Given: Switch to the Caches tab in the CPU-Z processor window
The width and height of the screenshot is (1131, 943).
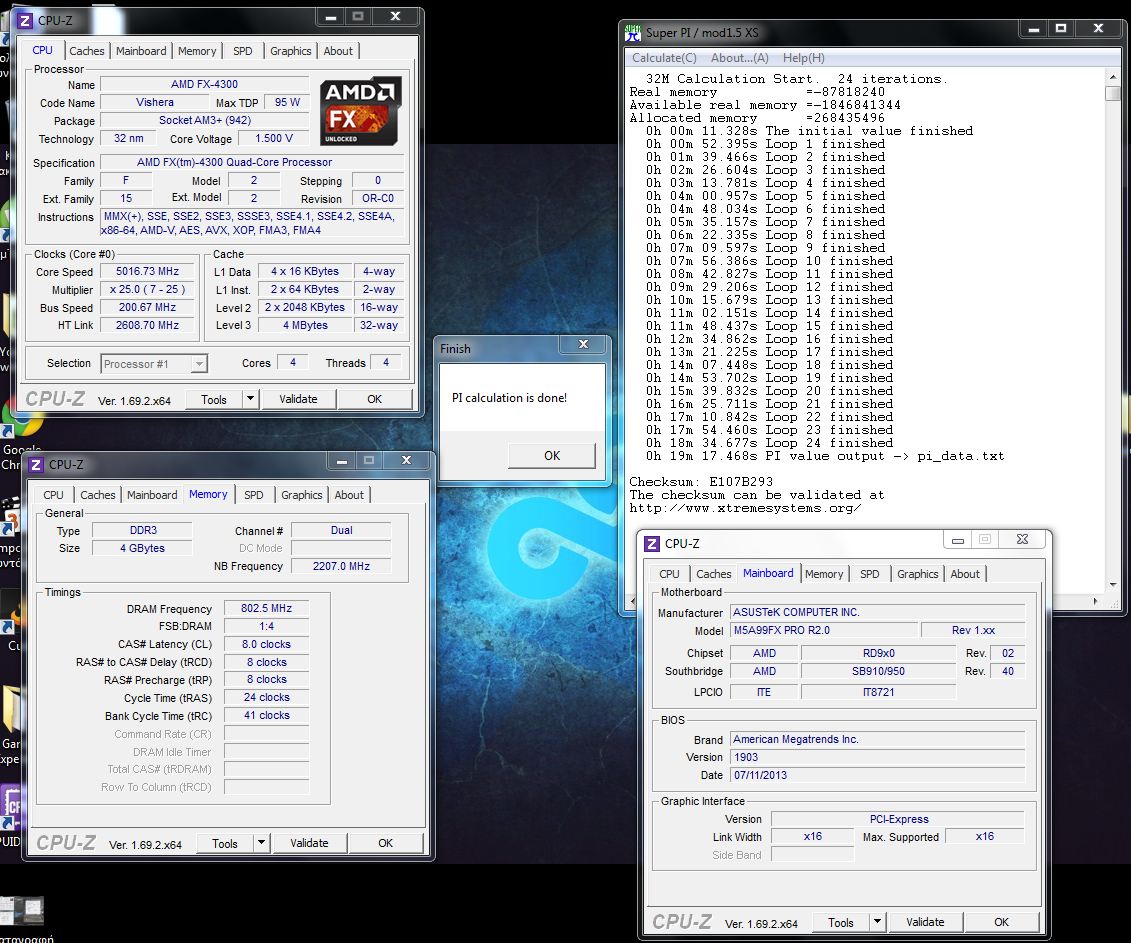Looking at the screenshot, I should click(87, 51).
